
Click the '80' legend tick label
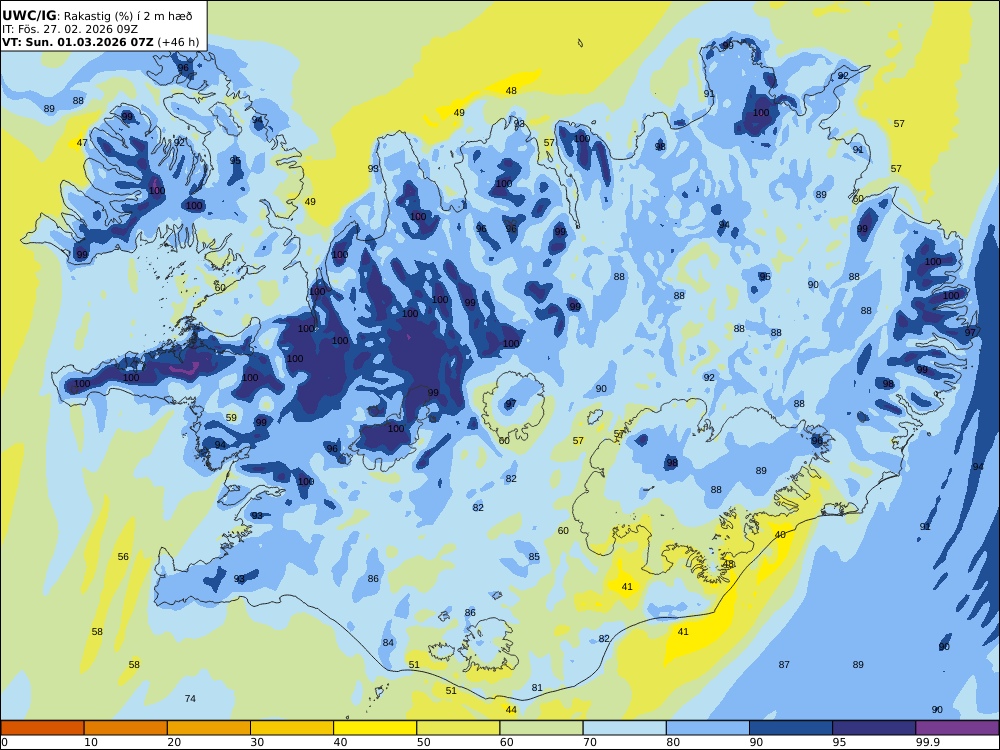click(673, 742)
